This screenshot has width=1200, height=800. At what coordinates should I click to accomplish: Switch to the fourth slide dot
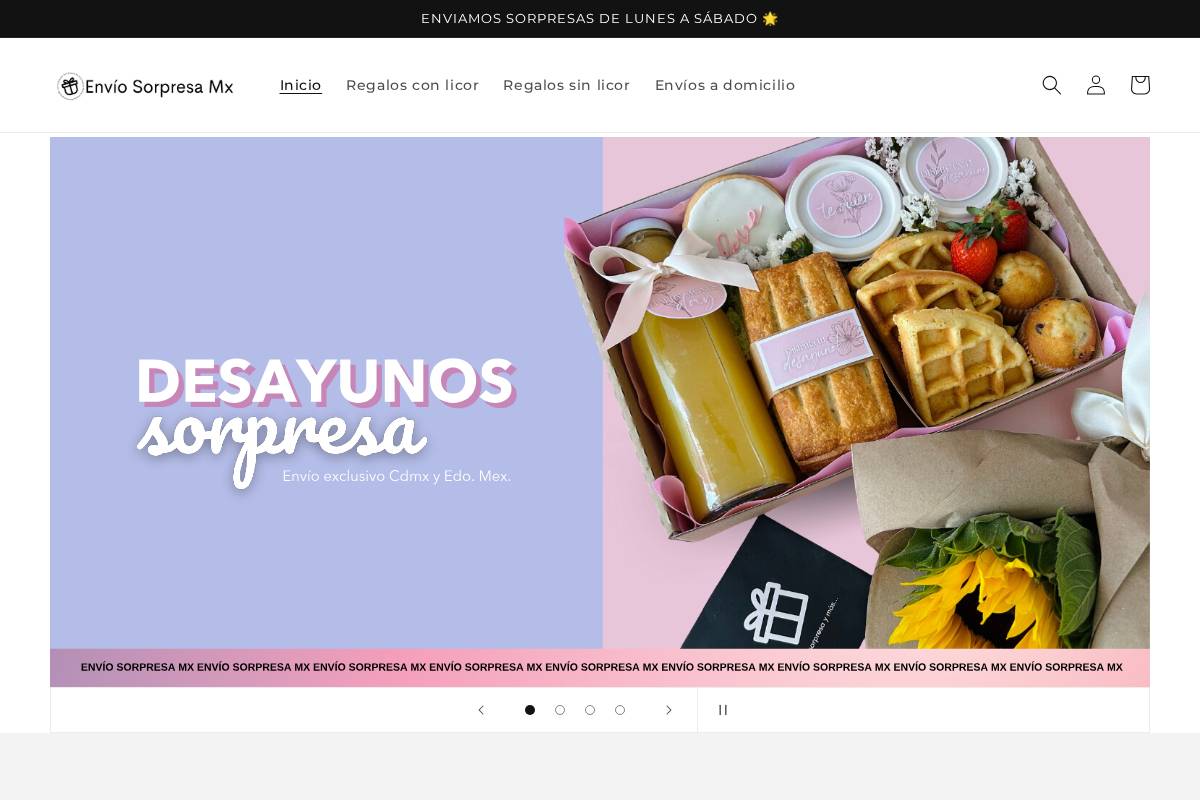(x=620, y=710)
